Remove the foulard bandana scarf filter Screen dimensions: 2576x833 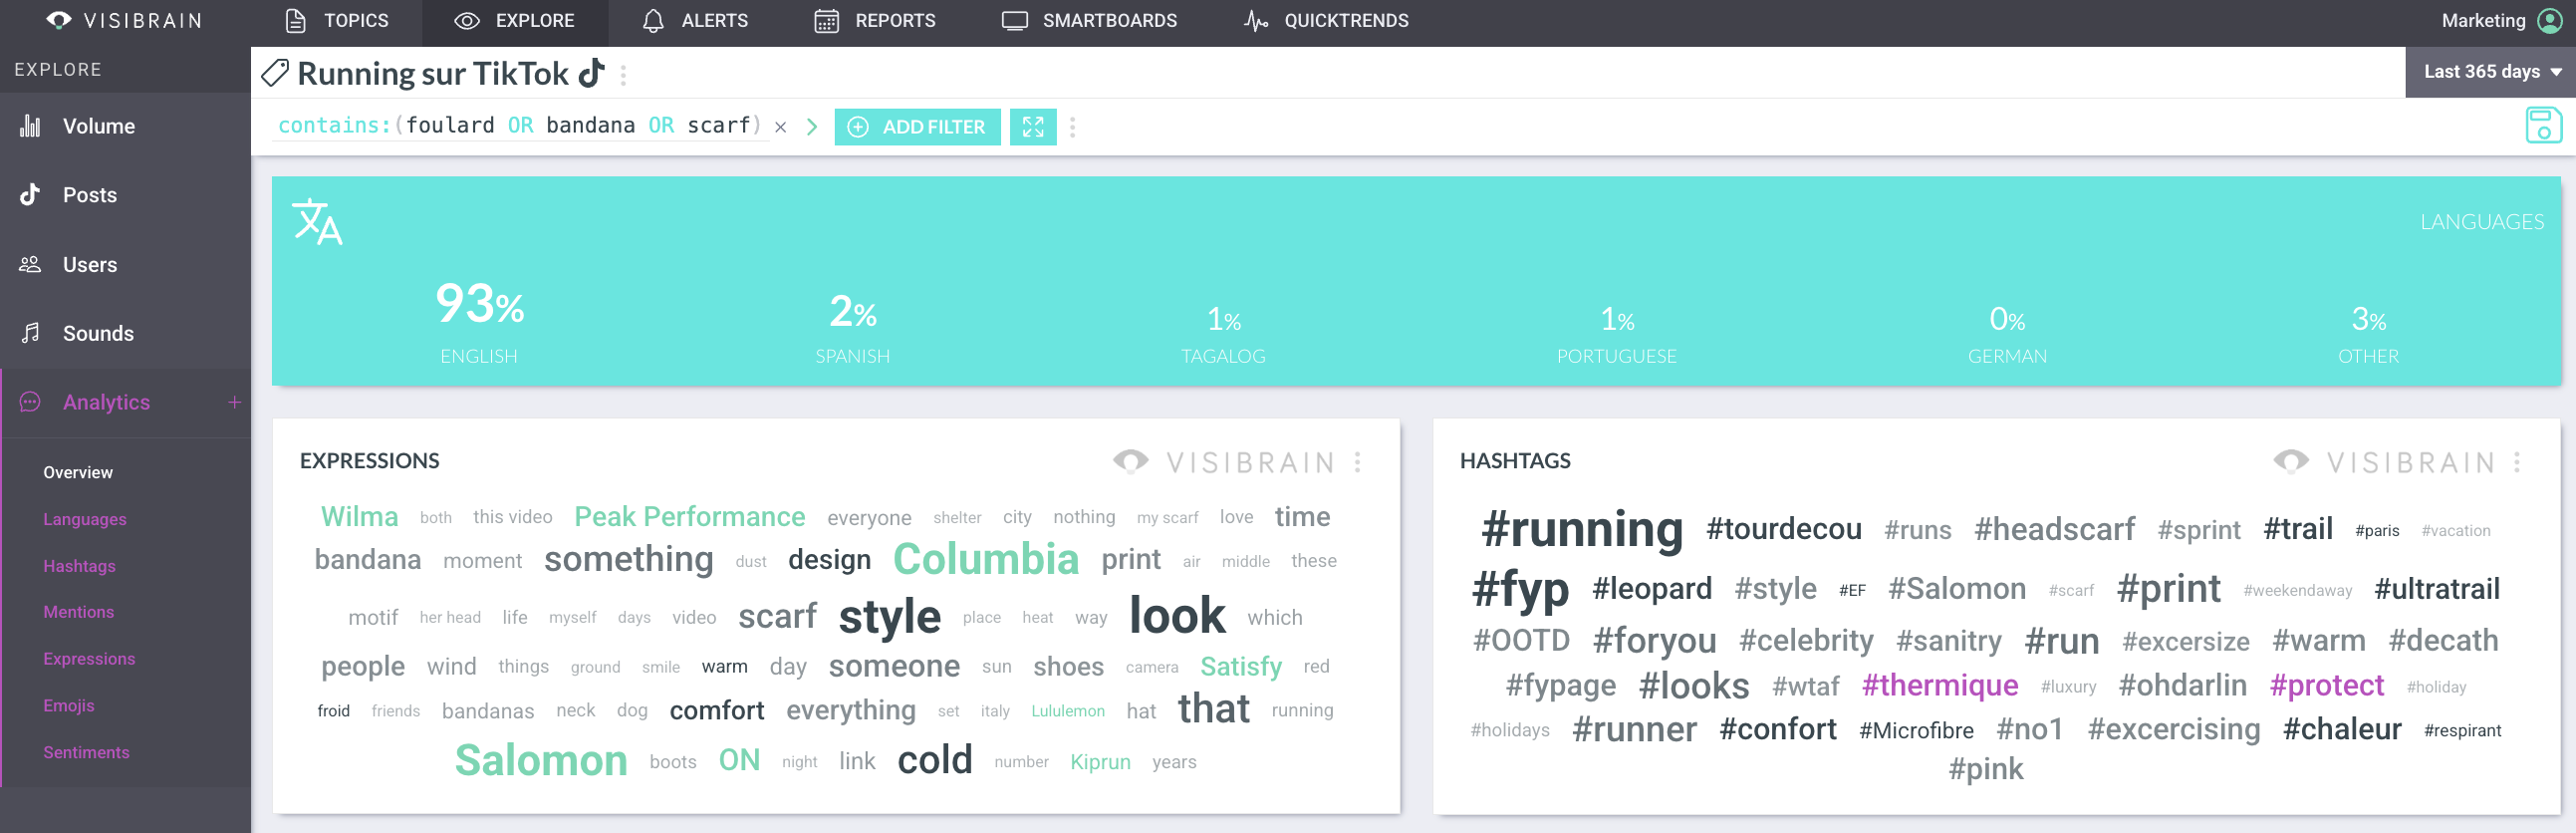pyautogui.click(x=780, y=127)
